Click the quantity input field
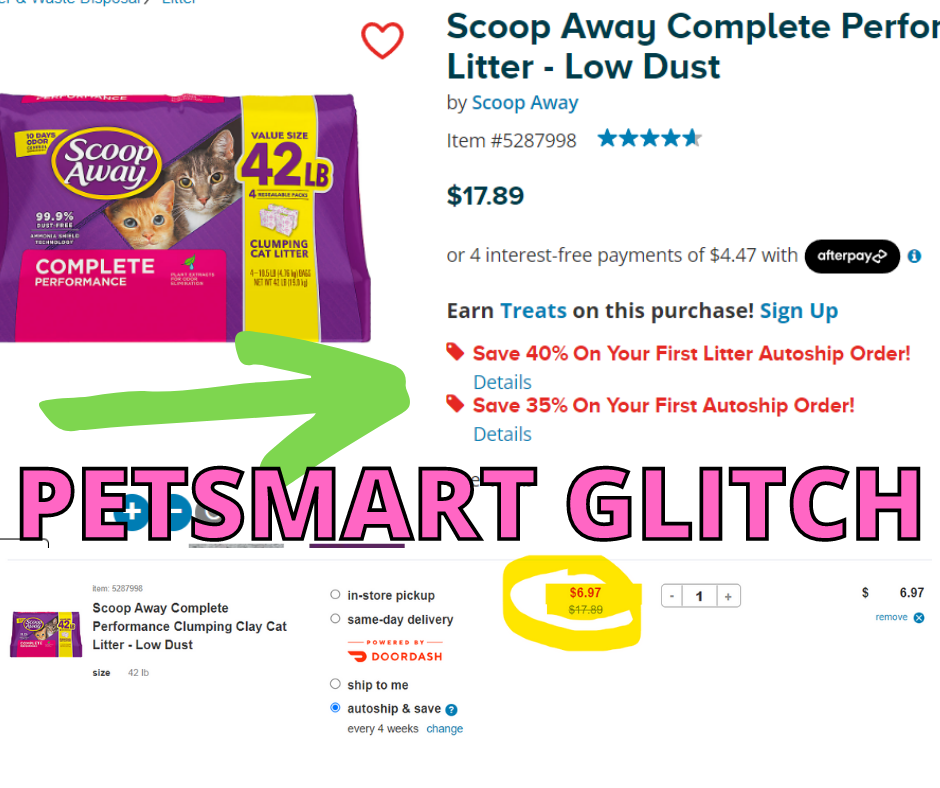The image size is (940, 788). (x=700, y=596)
